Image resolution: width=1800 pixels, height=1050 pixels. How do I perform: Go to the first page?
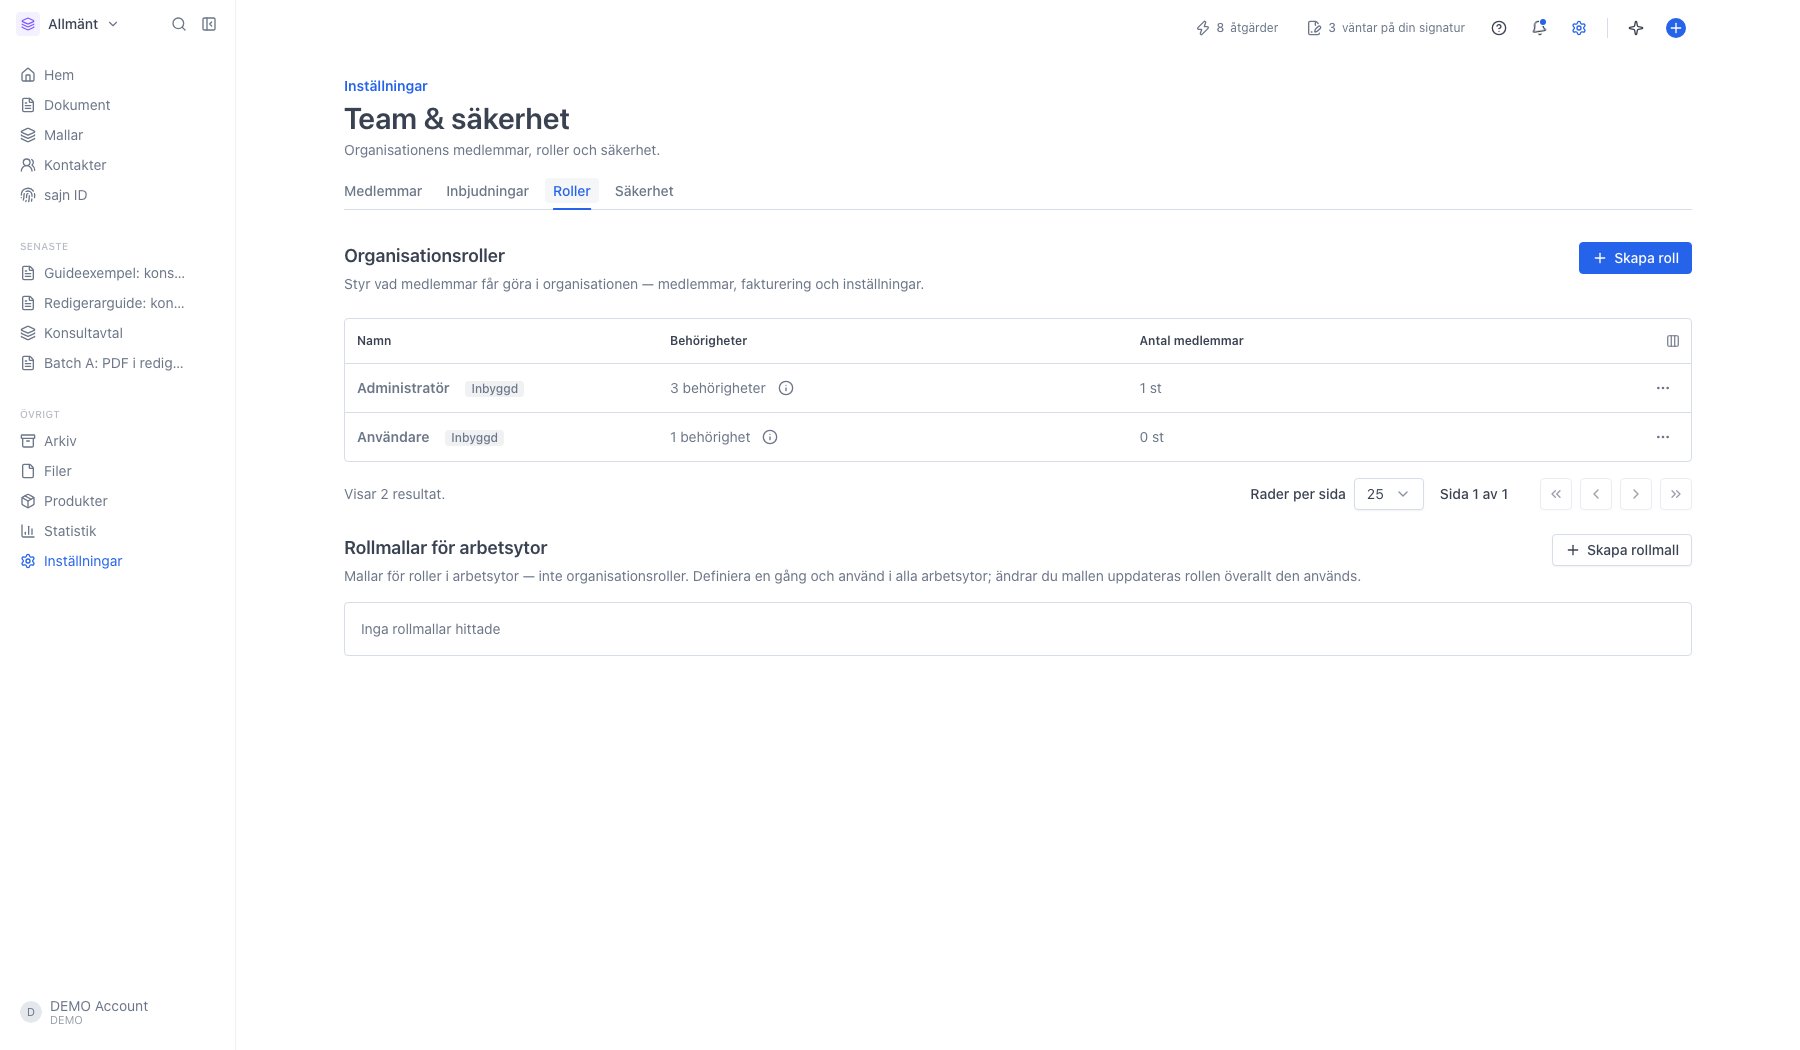tap(1556, 494)
